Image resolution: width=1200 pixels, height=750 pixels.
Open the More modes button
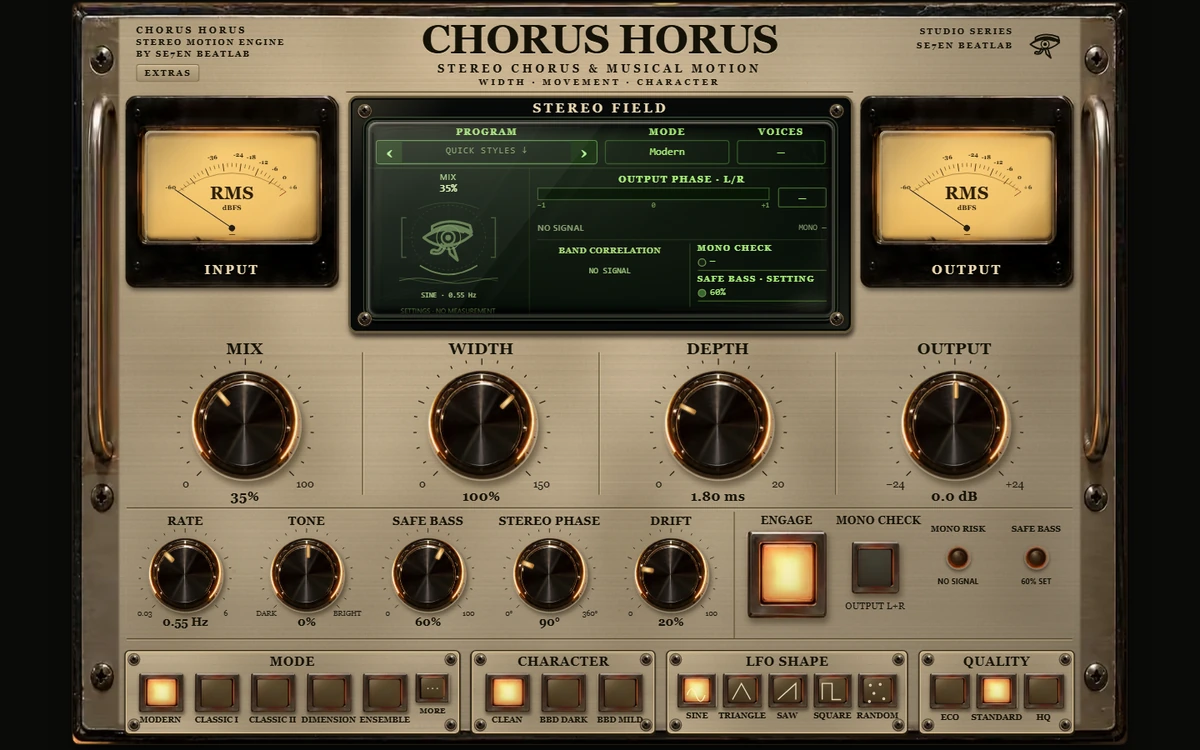[x=432, y=689]
